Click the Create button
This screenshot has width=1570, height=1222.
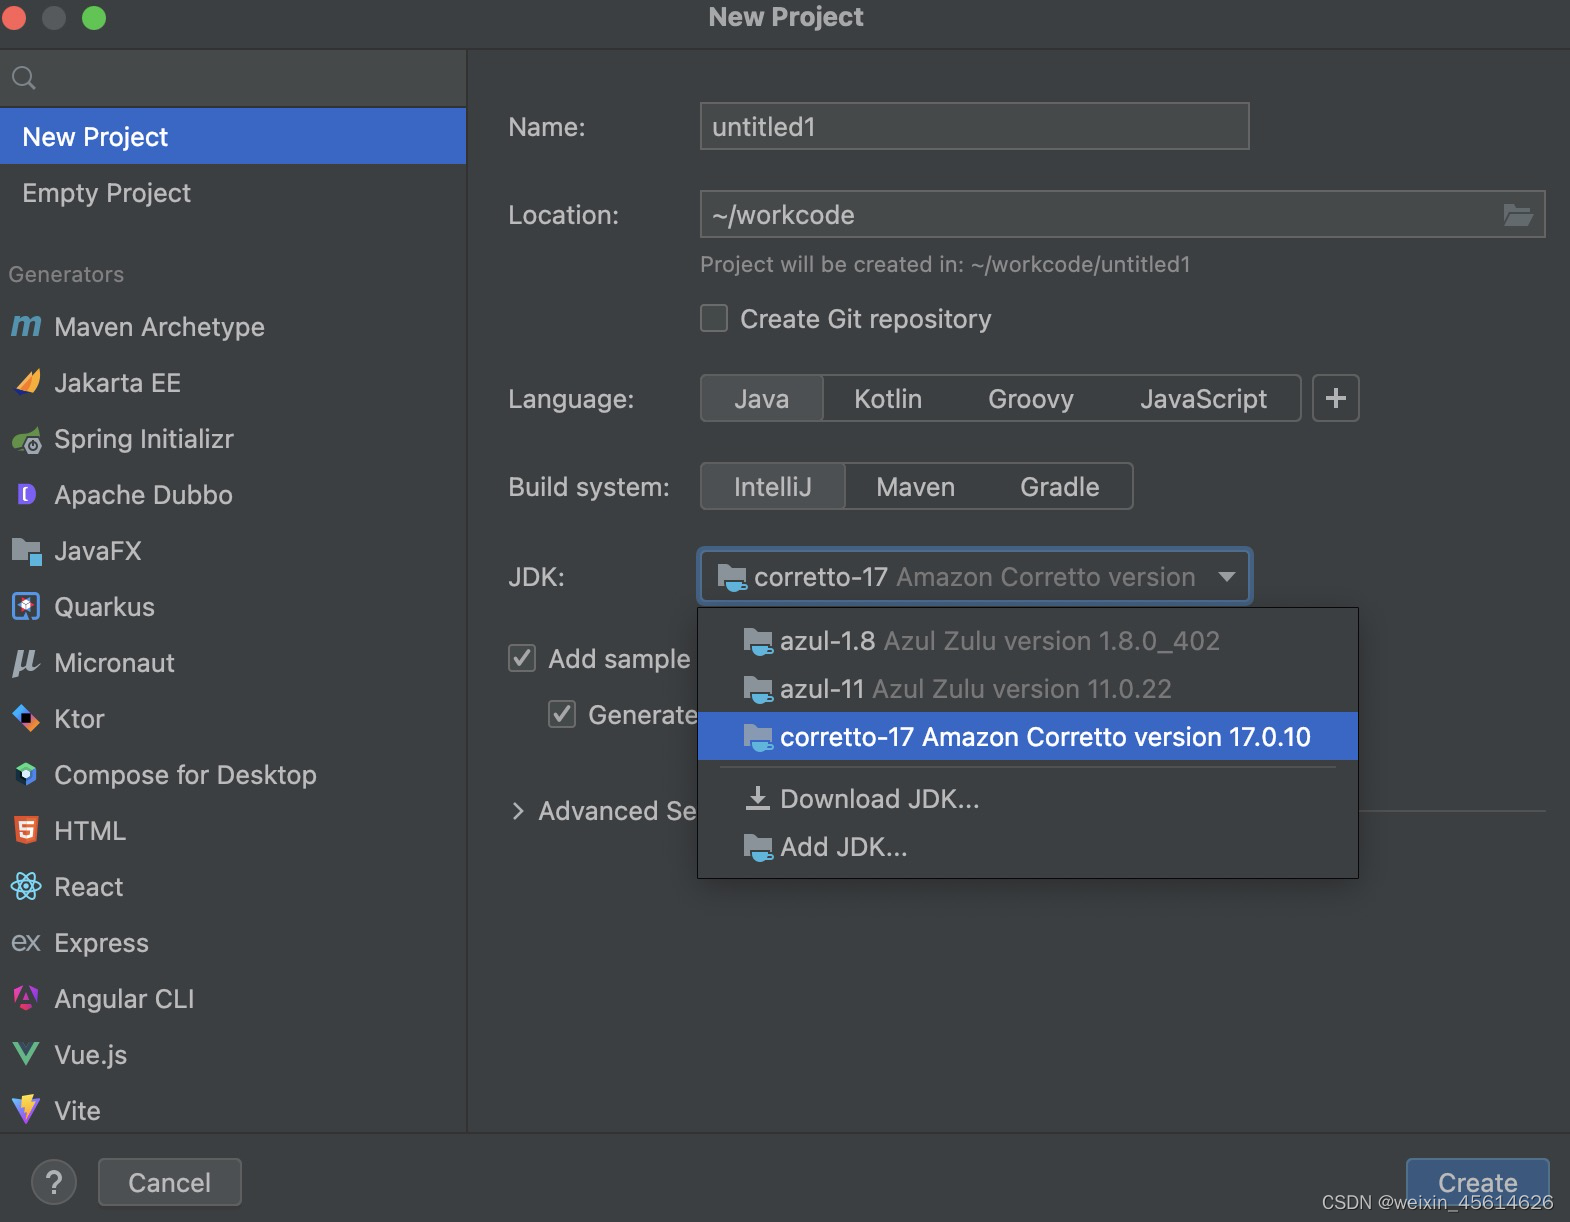click(x=1476, y=1182)
